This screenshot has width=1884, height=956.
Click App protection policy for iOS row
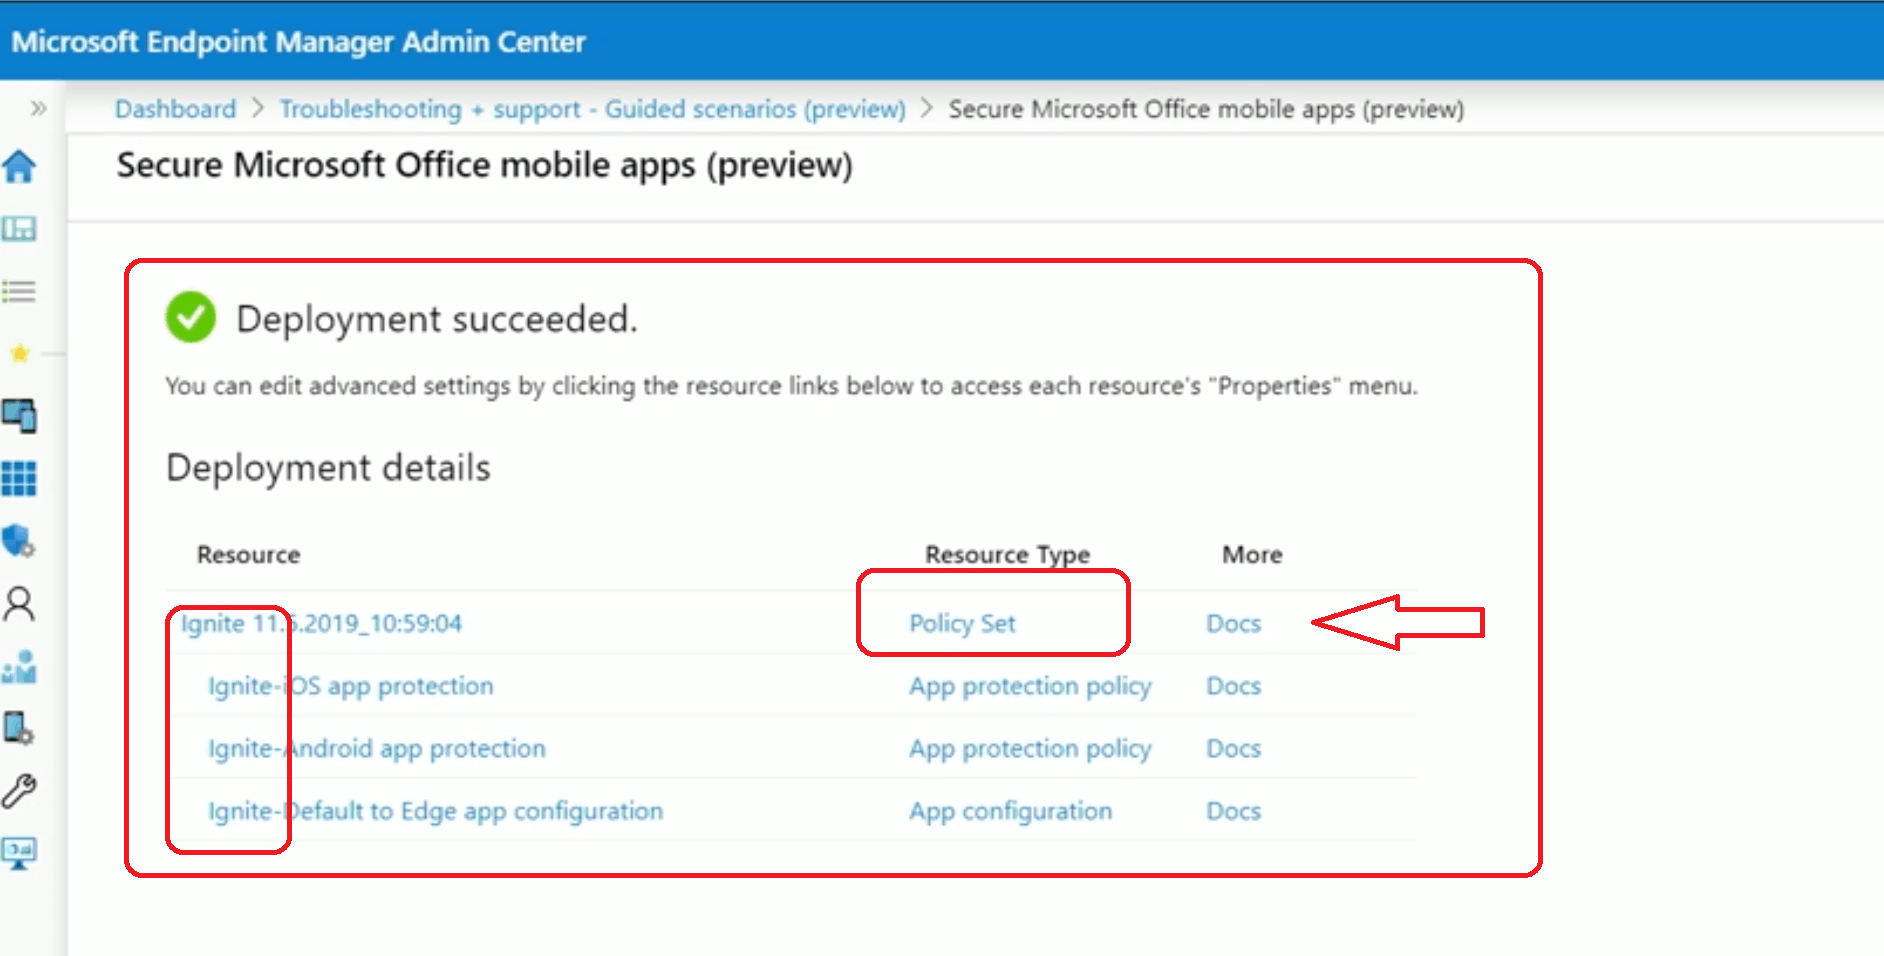click(1030, 686)
